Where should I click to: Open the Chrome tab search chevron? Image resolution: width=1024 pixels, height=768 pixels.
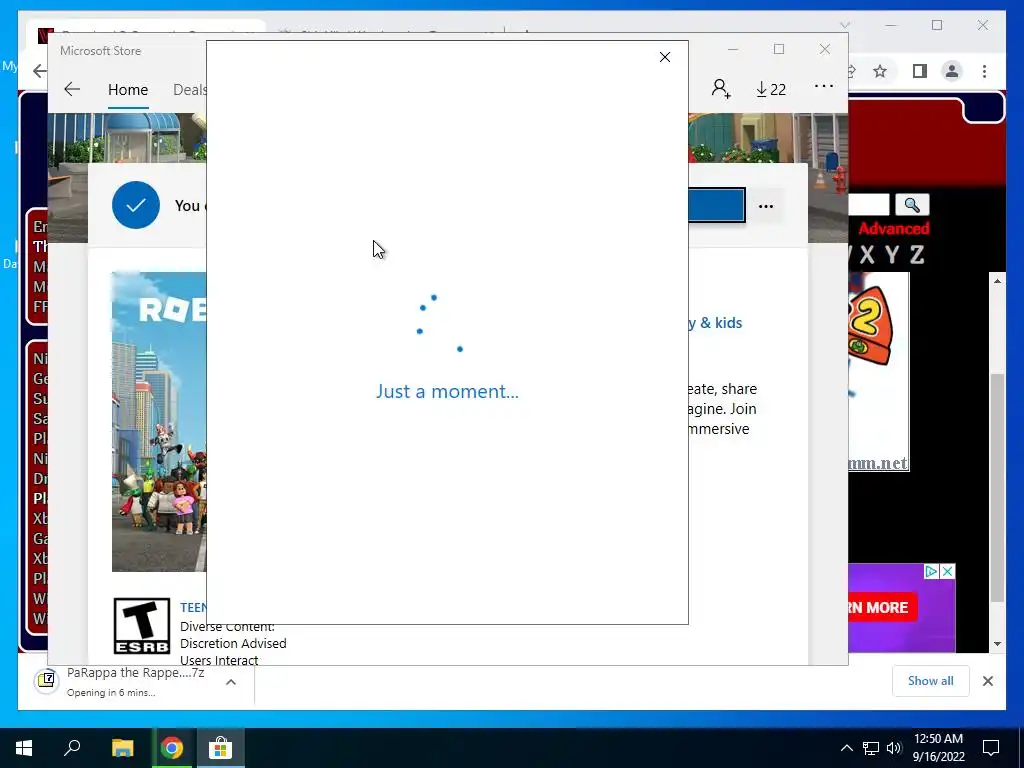[x=844, y=25]
